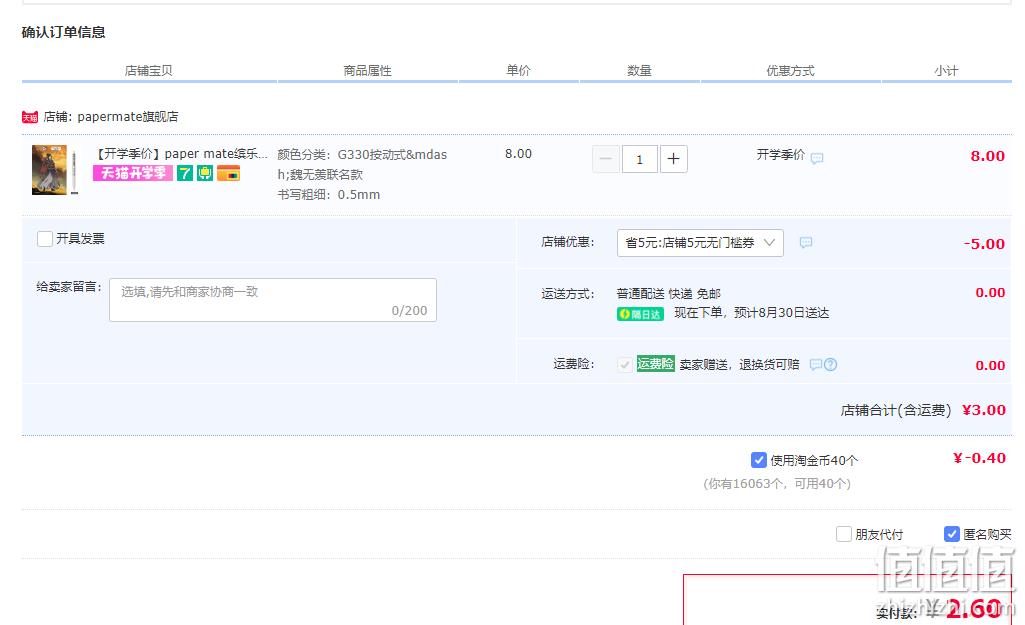Increase quantity with the plus button
The width and height of the screenshot is (1025, 625).
[x=673, y=159]
